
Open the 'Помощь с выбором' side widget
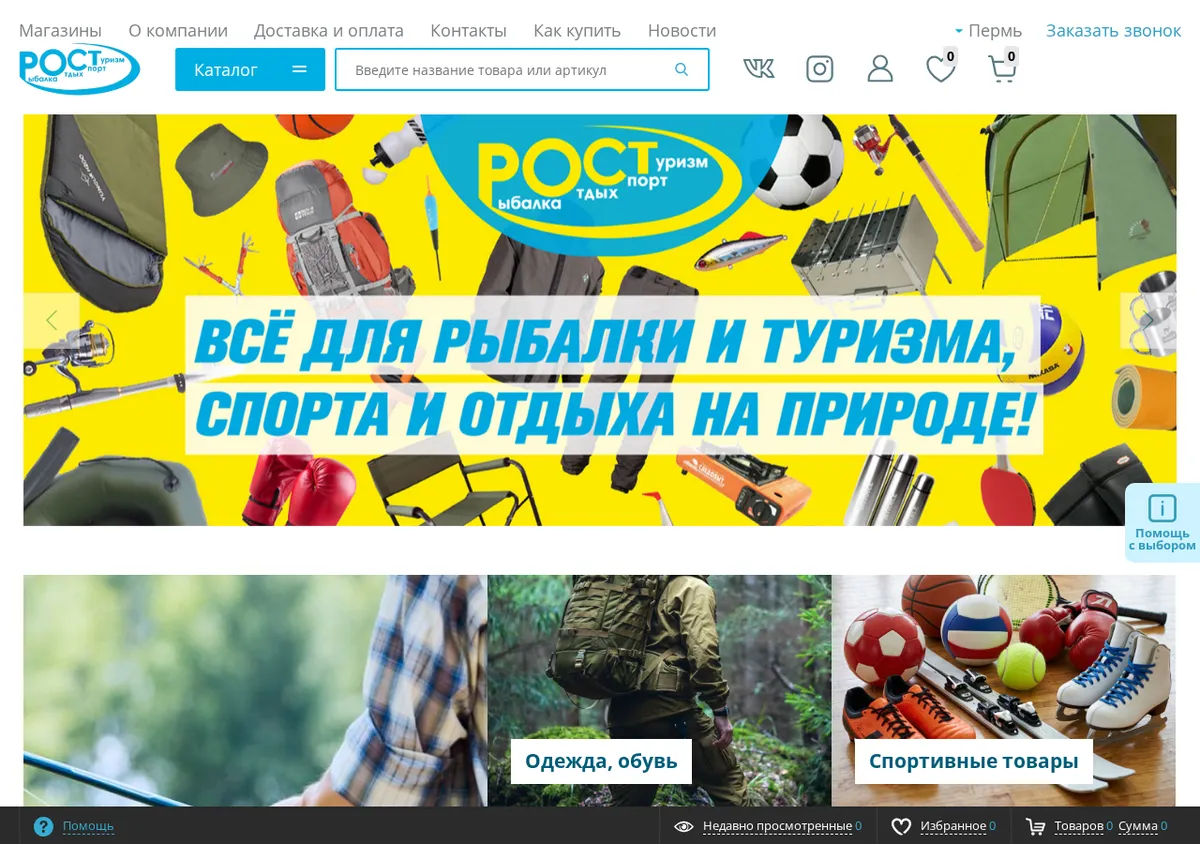(x=1162, y=523)
